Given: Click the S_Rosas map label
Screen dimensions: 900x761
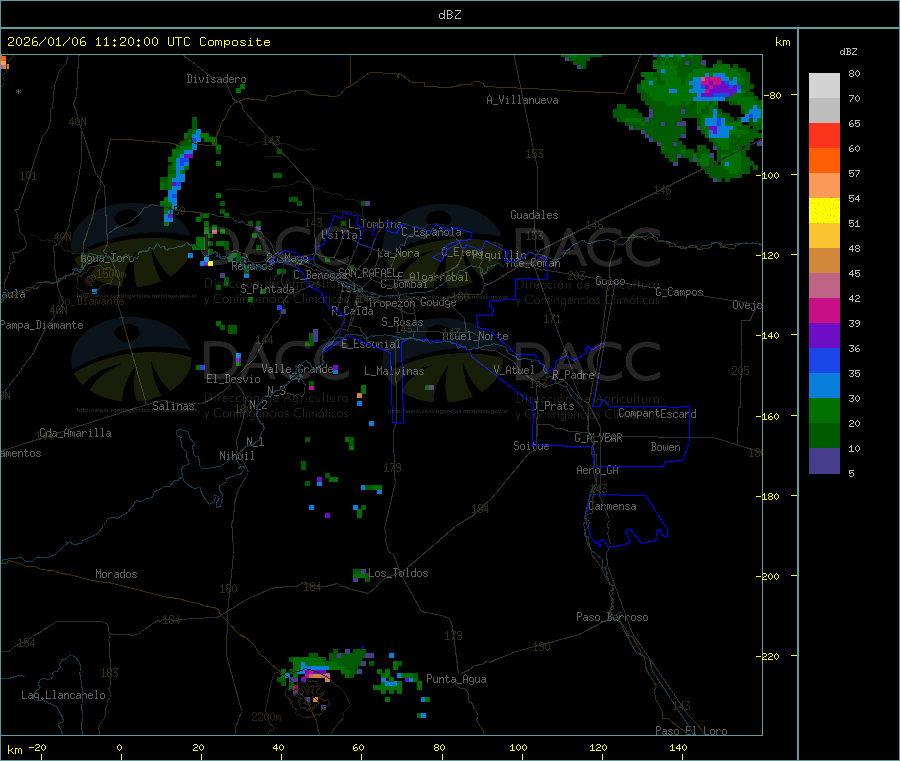Looking at the screenshot, I should 402,322.
